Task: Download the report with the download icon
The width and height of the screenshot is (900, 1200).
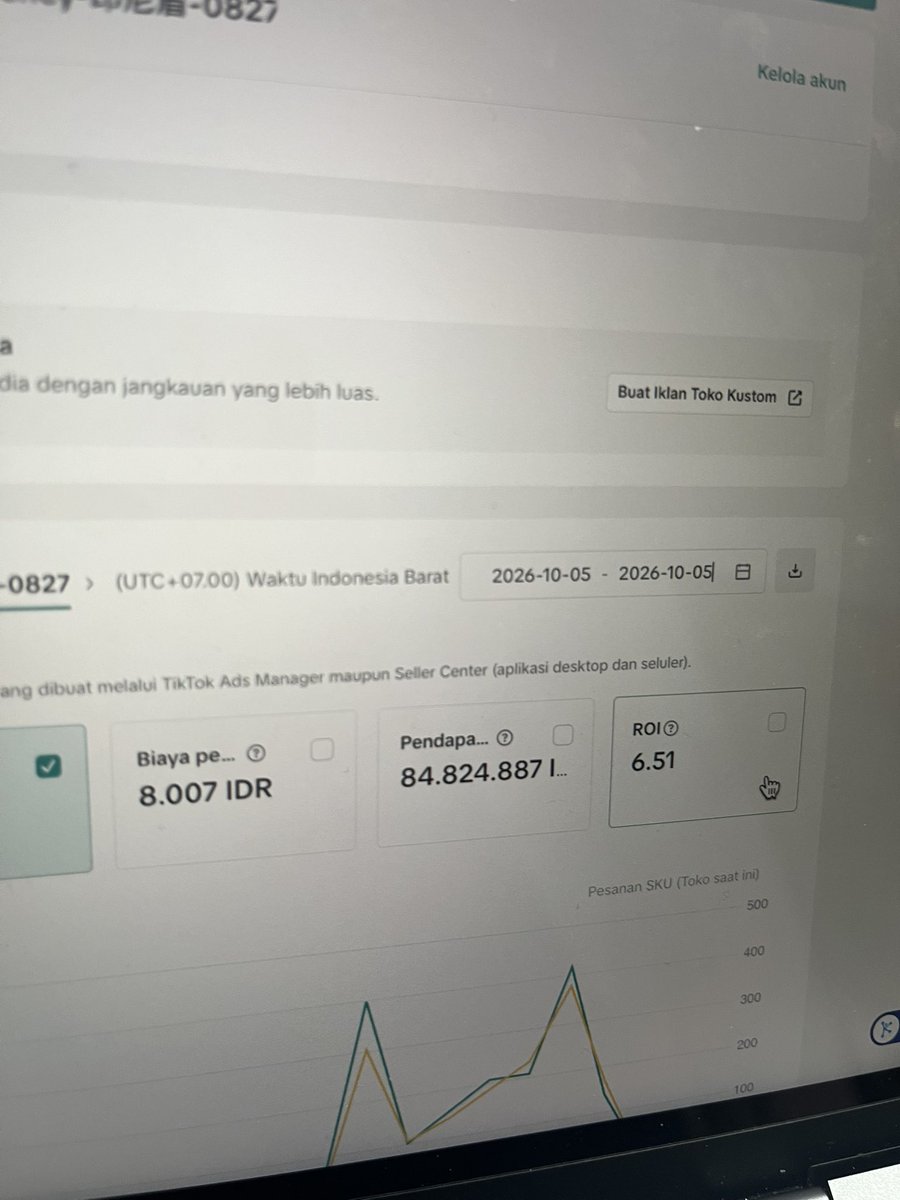Action: 795,571
